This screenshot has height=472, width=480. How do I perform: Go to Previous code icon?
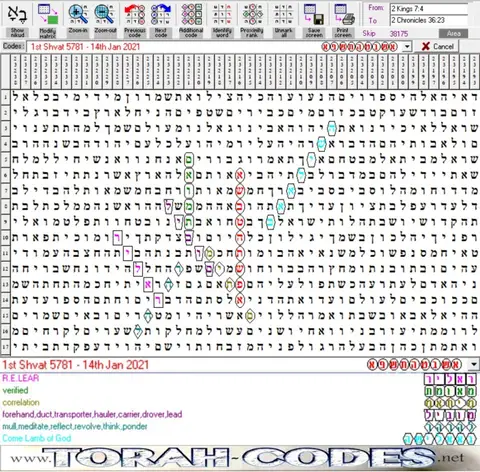click(135, 14)
